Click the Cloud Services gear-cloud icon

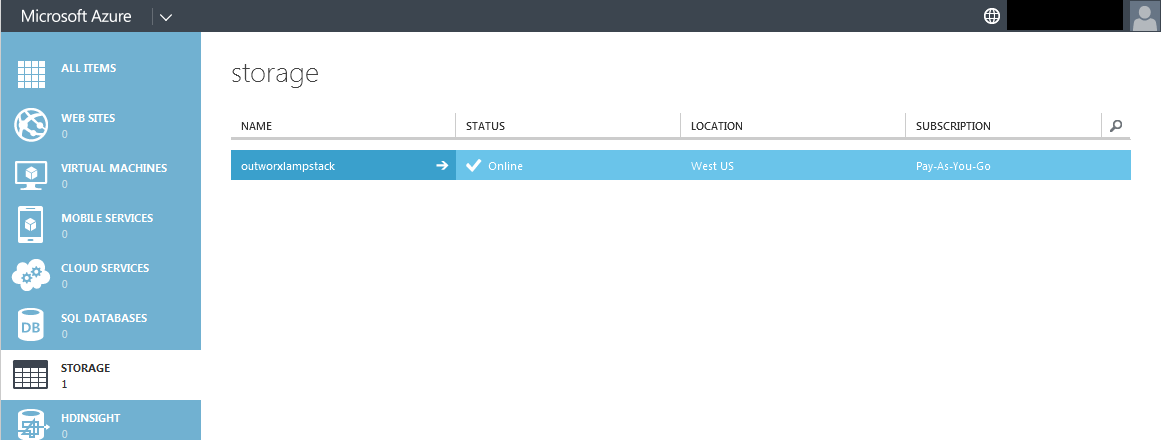(x=31, y=275)
